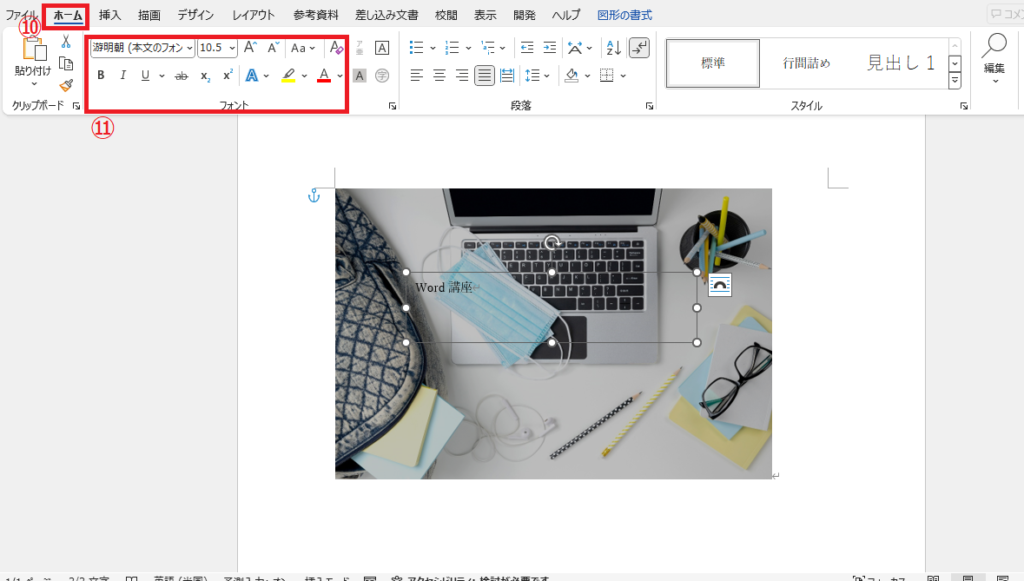
Task: Select the Format Painter brush
Action: (x=66, y=85)
